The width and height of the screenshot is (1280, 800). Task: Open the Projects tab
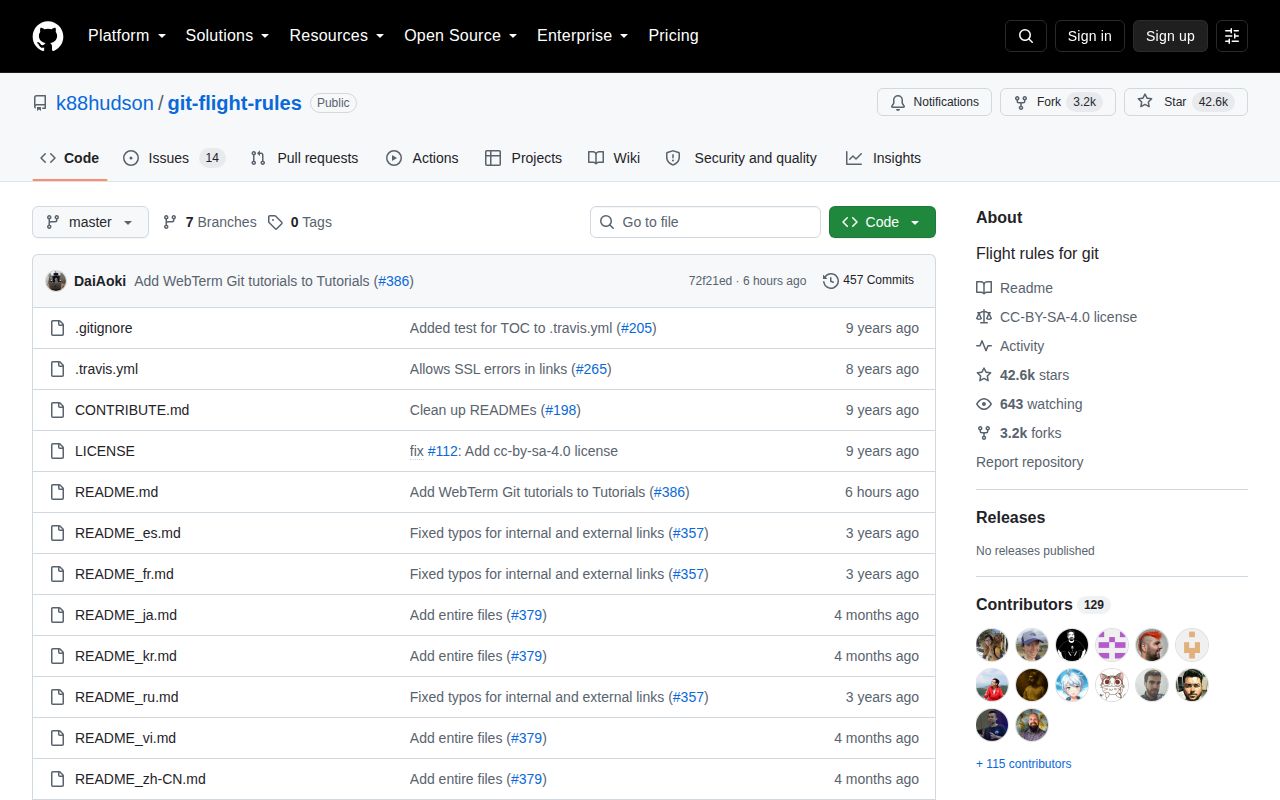pos(523,158)
